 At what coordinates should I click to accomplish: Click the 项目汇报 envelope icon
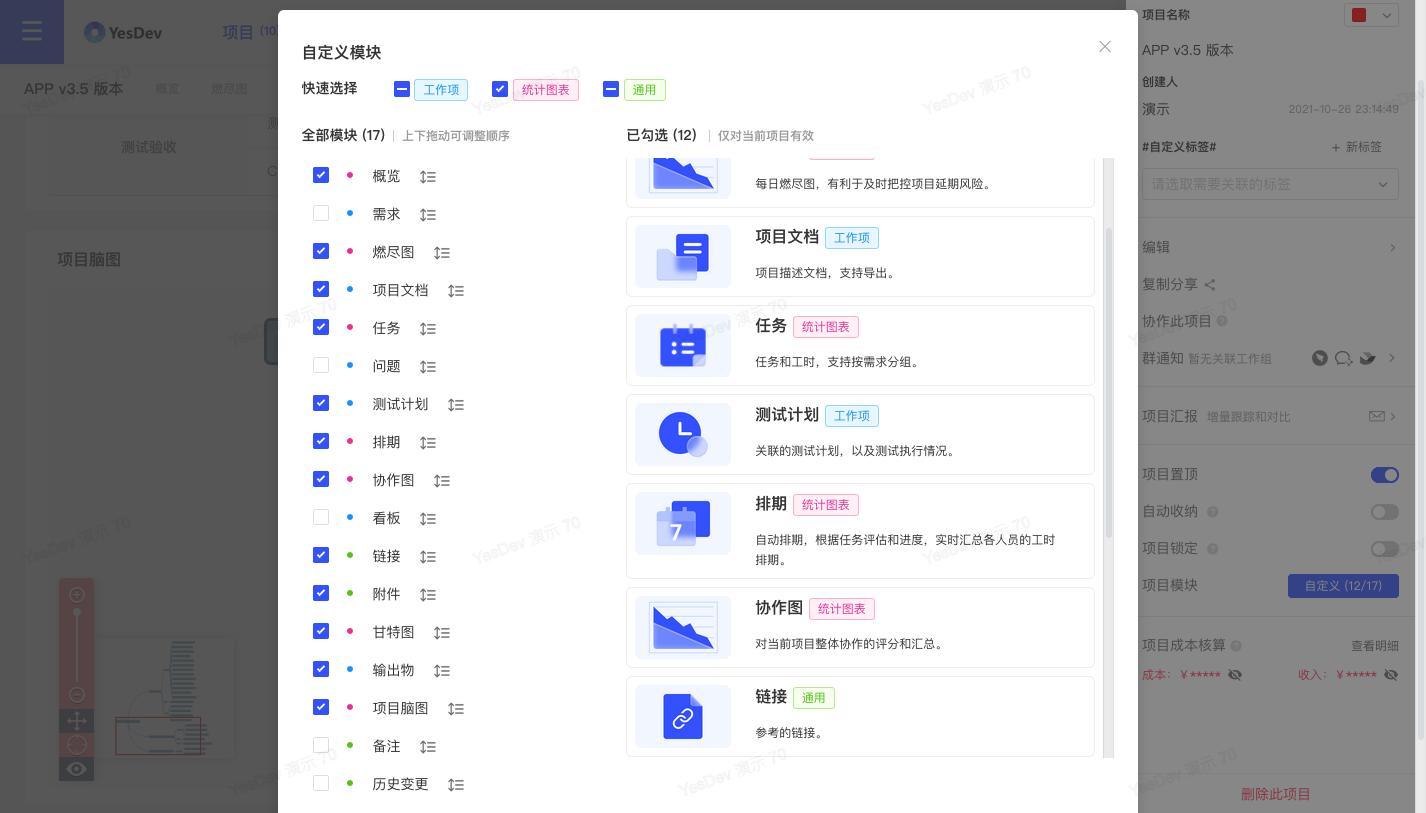click(x=1377, y=415)
